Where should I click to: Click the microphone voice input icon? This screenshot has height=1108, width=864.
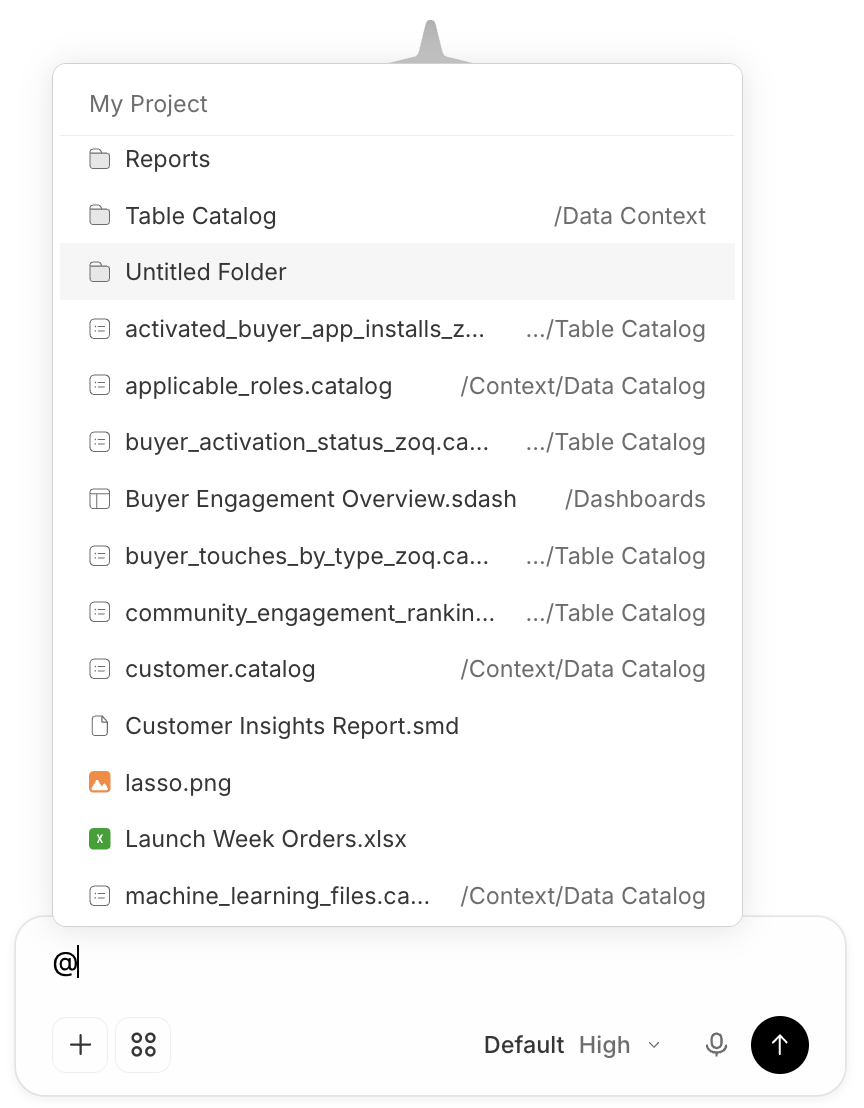(716, 1044)
